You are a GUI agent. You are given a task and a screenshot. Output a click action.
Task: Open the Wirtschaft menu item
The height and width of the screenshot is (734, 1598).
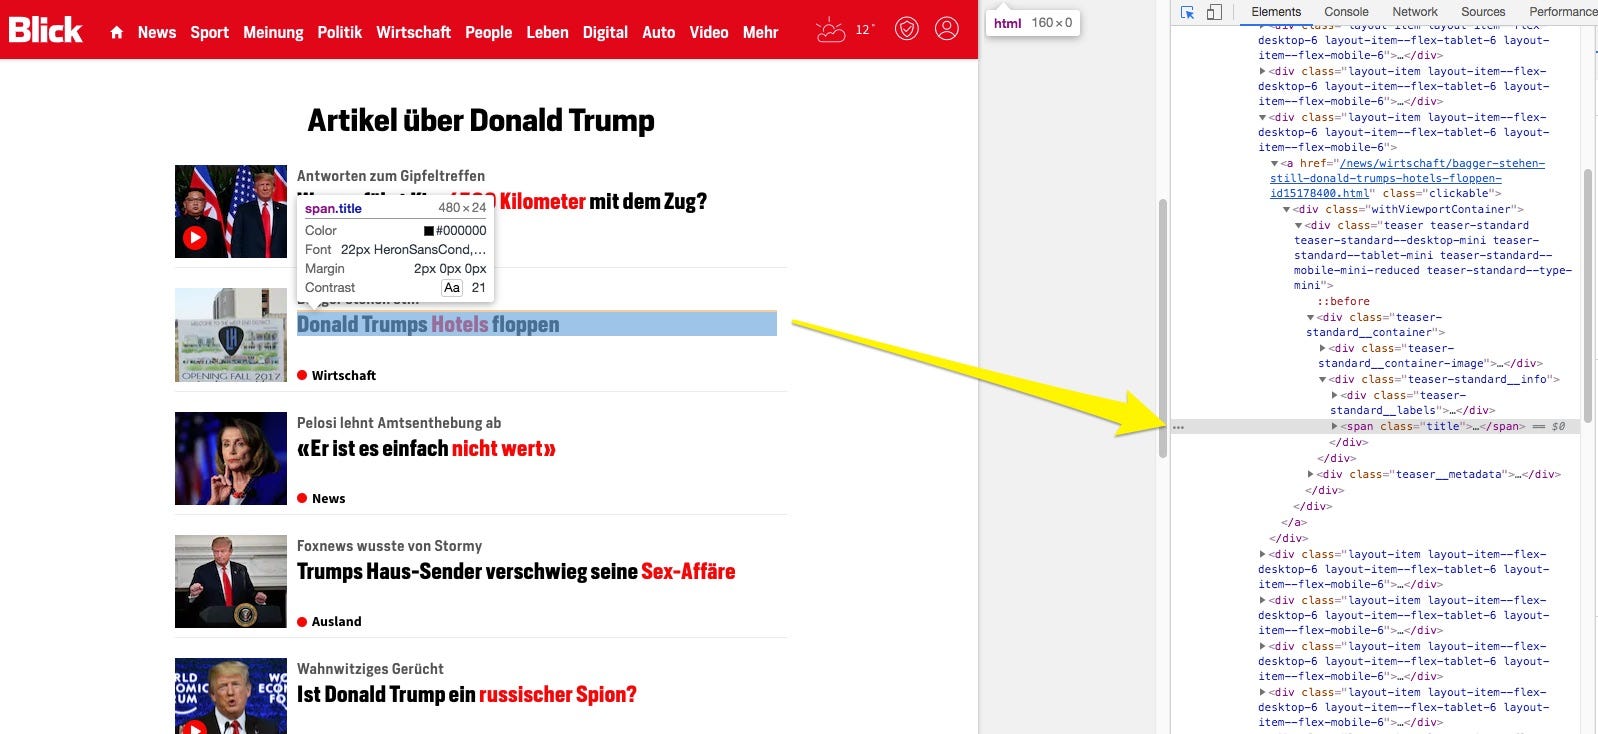[414, 32]
